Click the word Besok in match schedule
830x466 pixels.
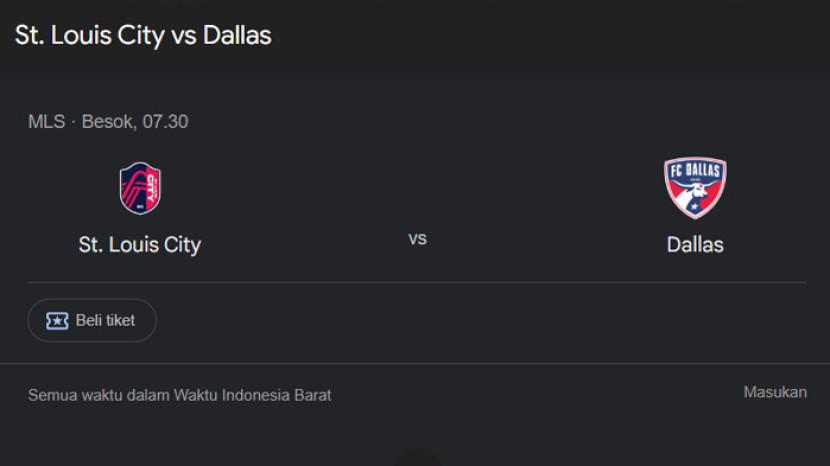click(107, 122)
